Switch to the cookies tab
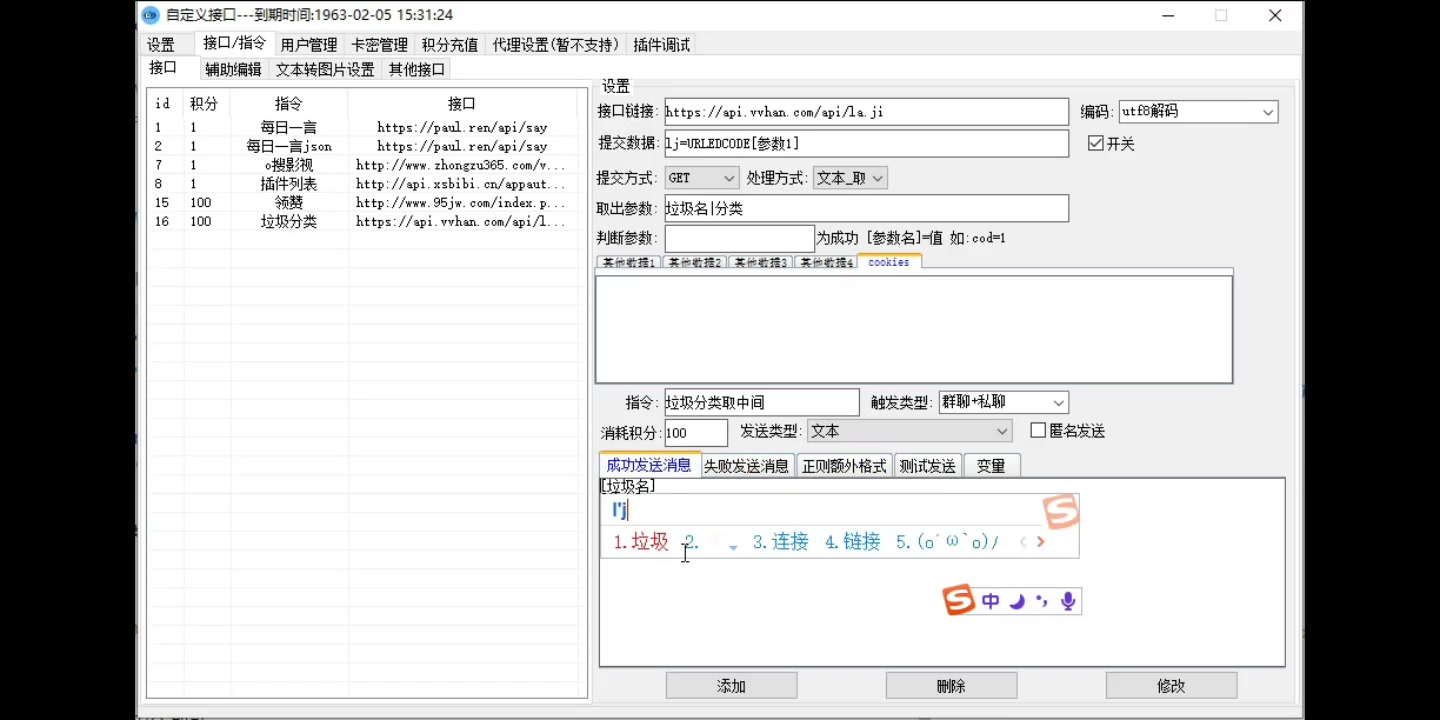Viewport: 1440px width, 720px height. click(888, 261)
